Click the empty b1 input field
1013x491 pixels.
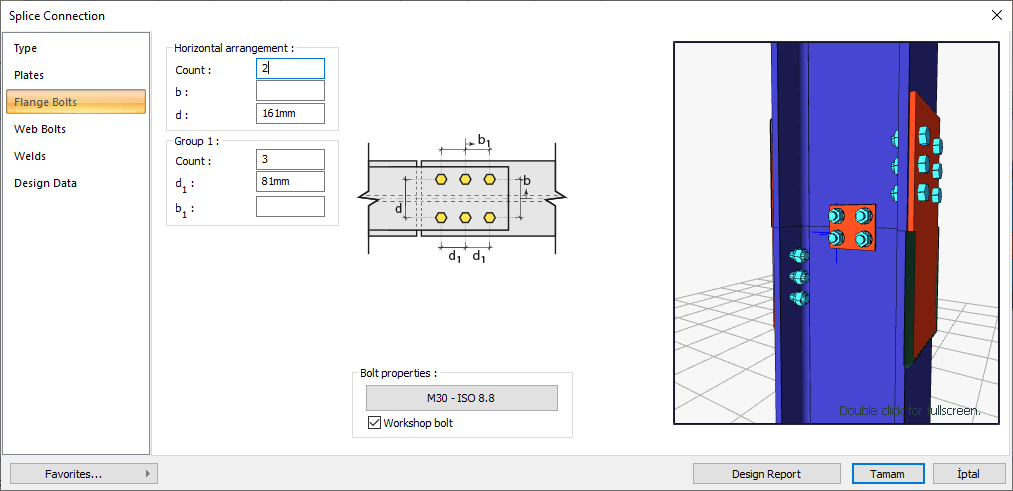pos(290,207)
